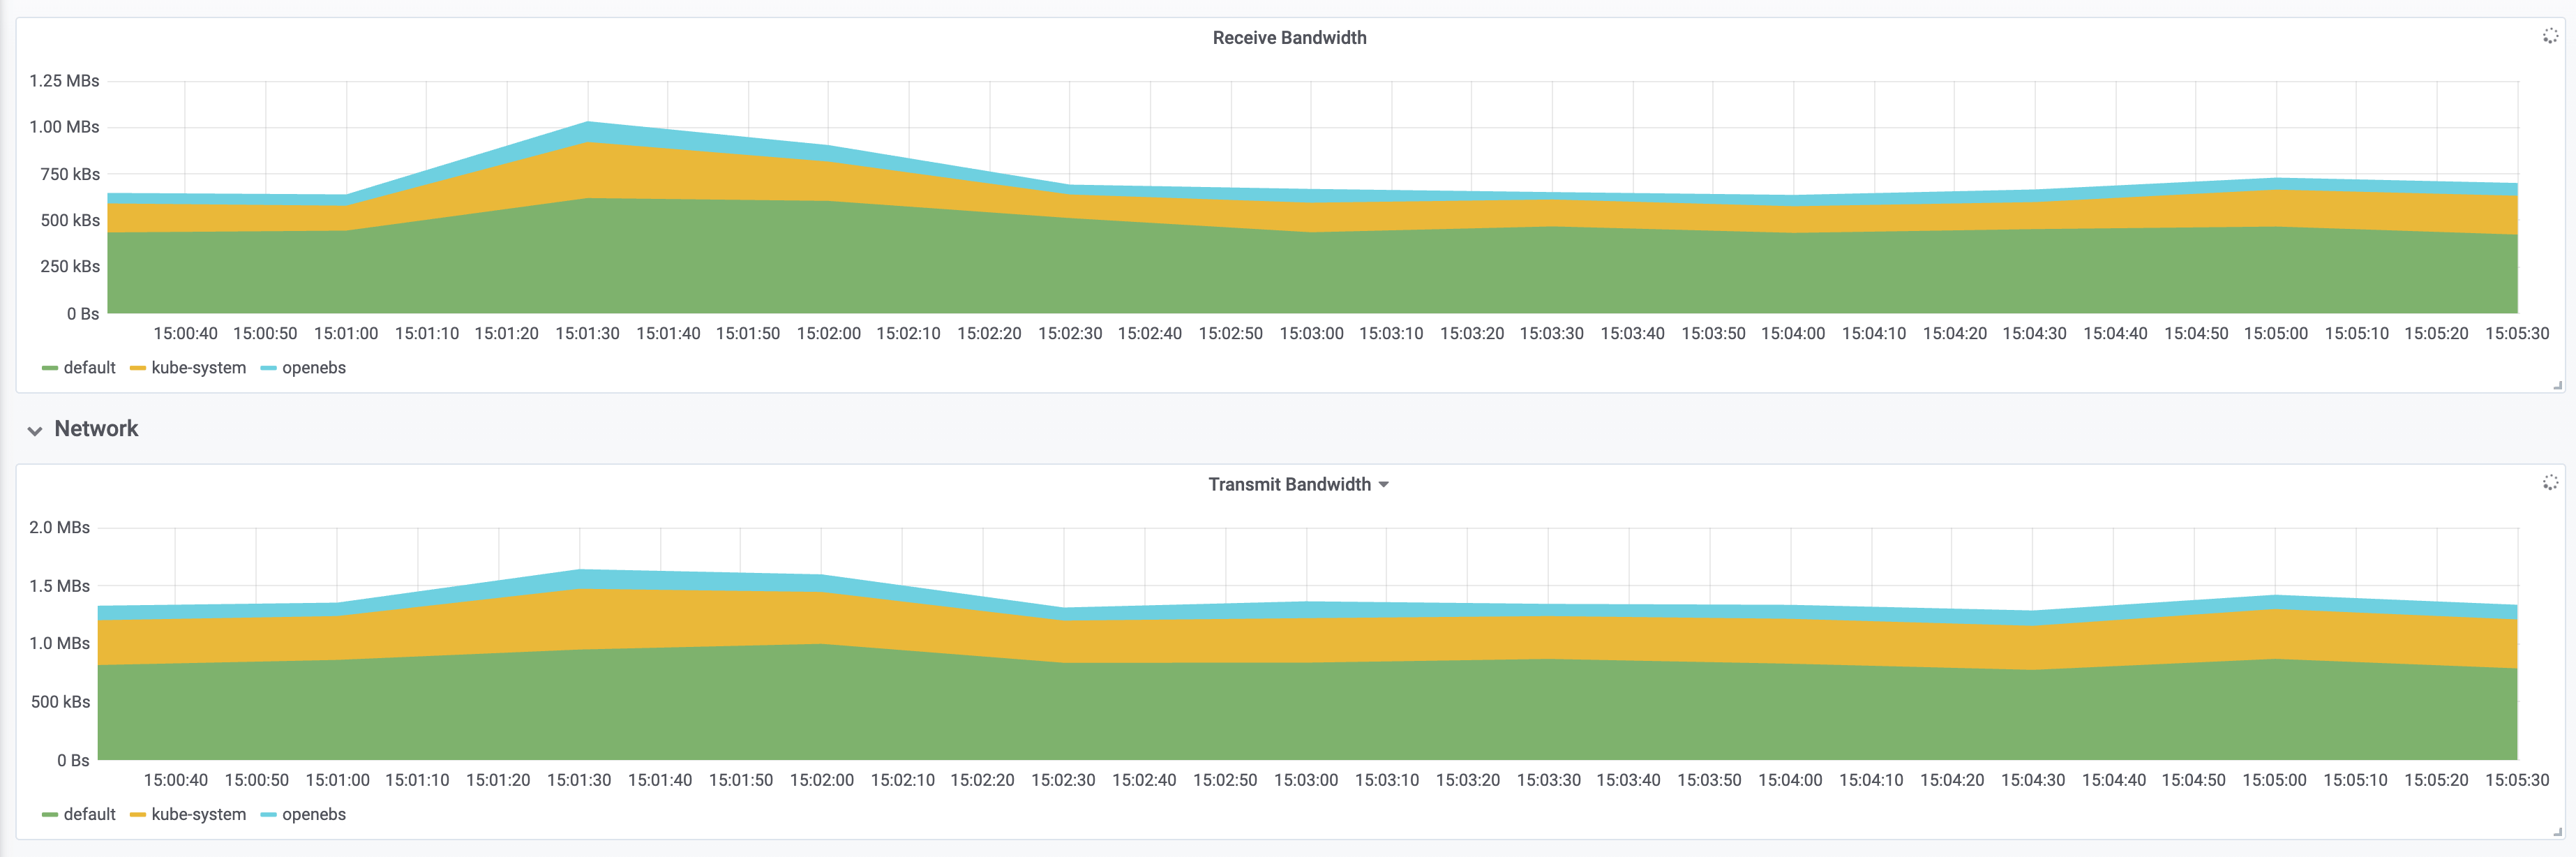The width and height of the screenshot is (2576, 857).
Task: Click loading spinner icon on Receive Bandwidth panel
Action: pyautogui.click(x=2550, y=36)
